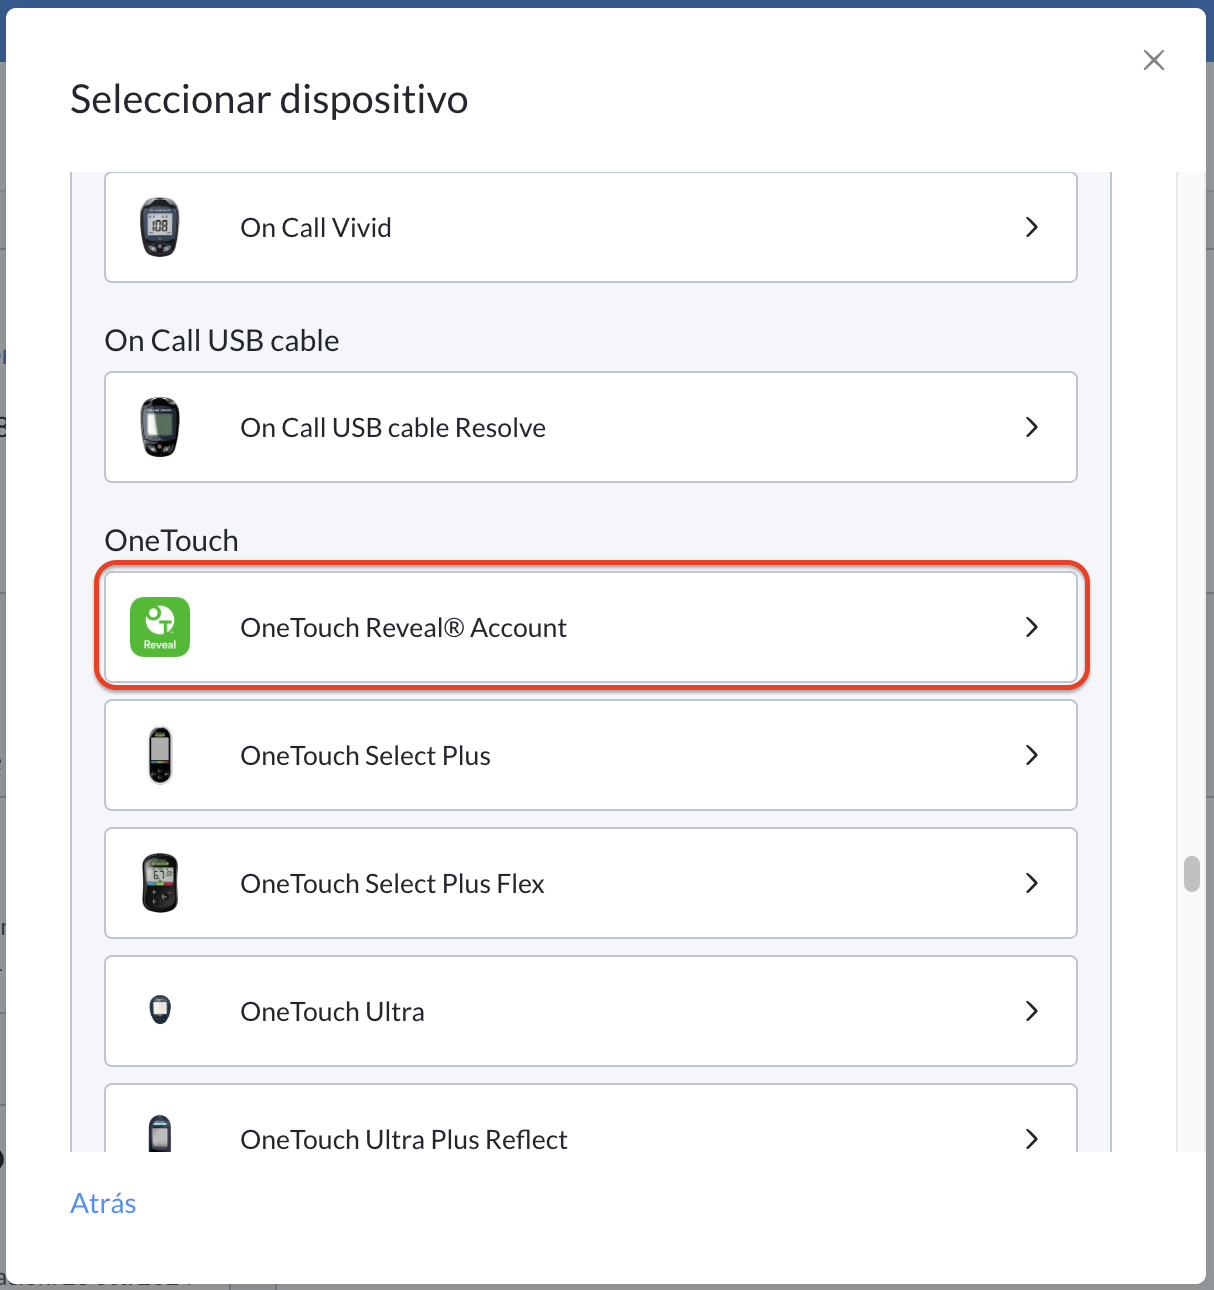The image size is (1214, 1290).
Task: Click the Seleccionar dispositivo title
Action: [269, 99]
